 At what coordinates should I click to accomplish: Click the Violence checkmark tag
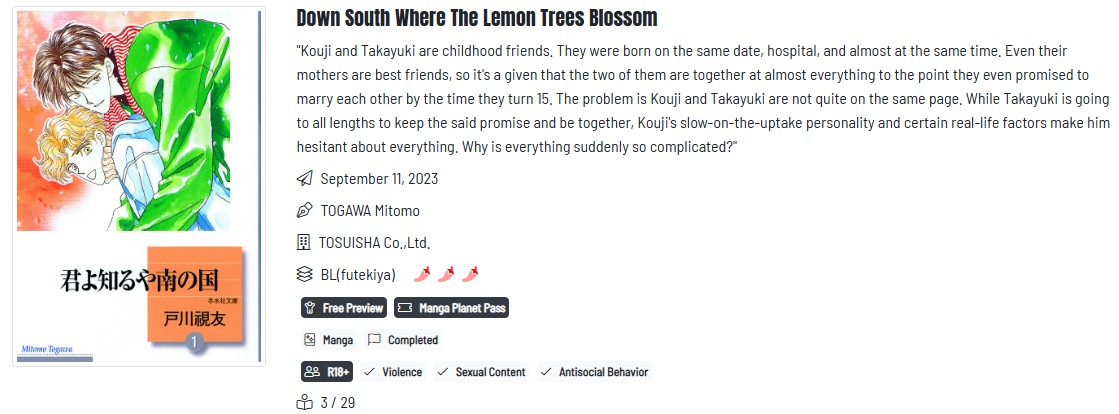point(392,372)
